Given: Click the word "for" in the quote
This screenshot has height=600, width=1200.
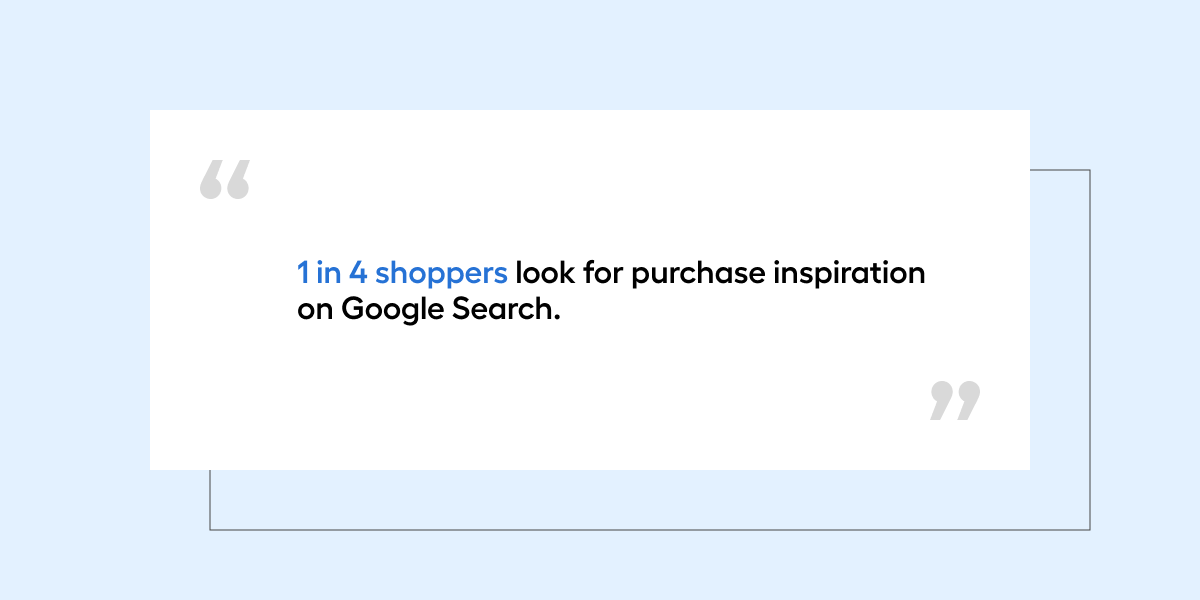Looking at the screenshot, I should point(603,273).
